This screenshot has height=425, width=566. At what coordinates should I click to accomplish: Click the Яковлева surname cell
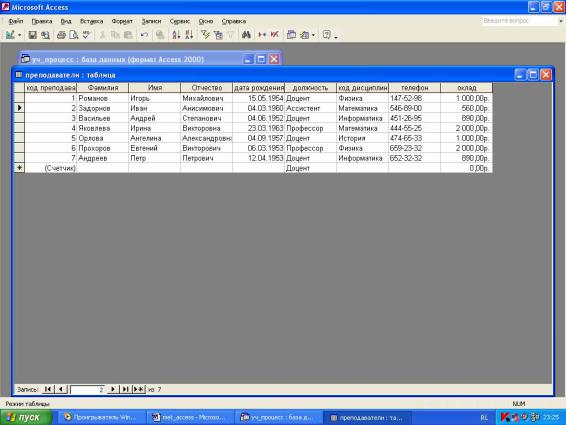(x=103, y=128)
